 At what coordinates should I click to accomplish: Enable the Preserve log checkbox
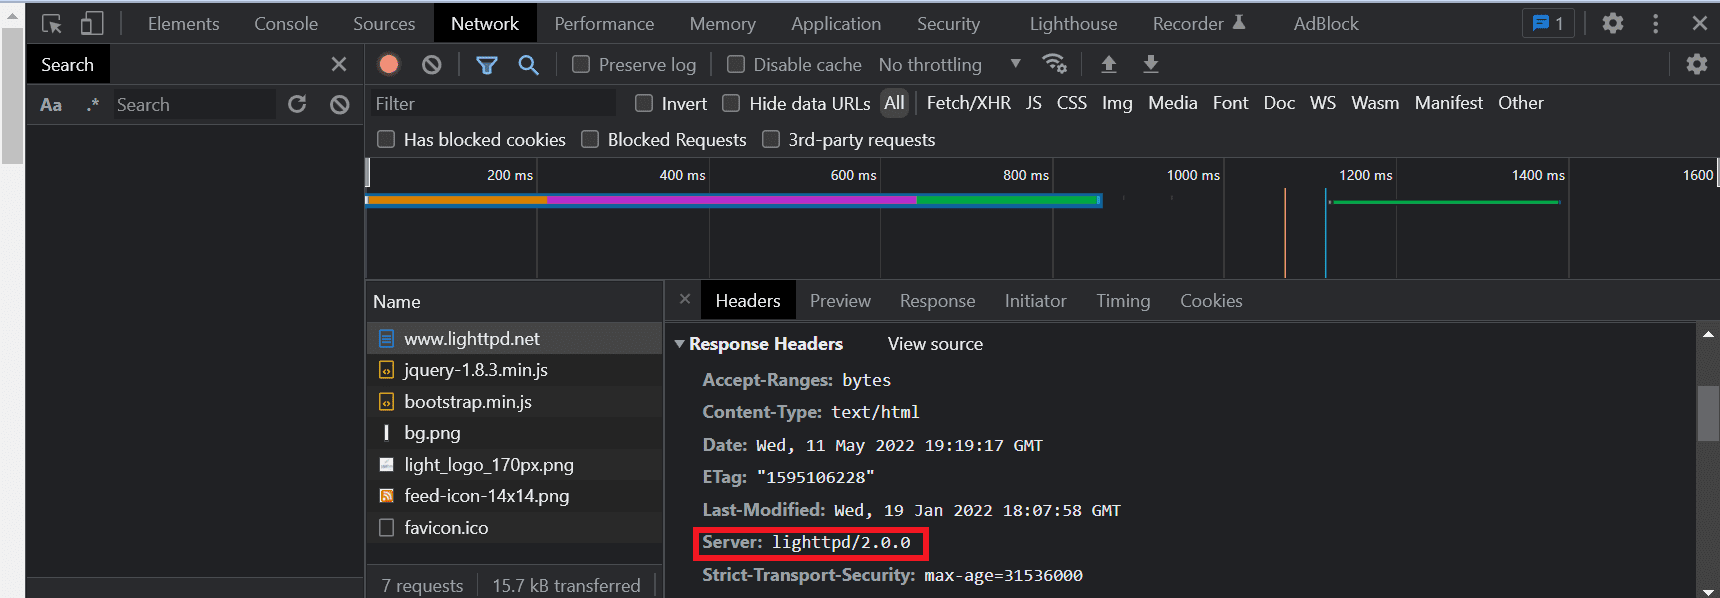[581, 65]
